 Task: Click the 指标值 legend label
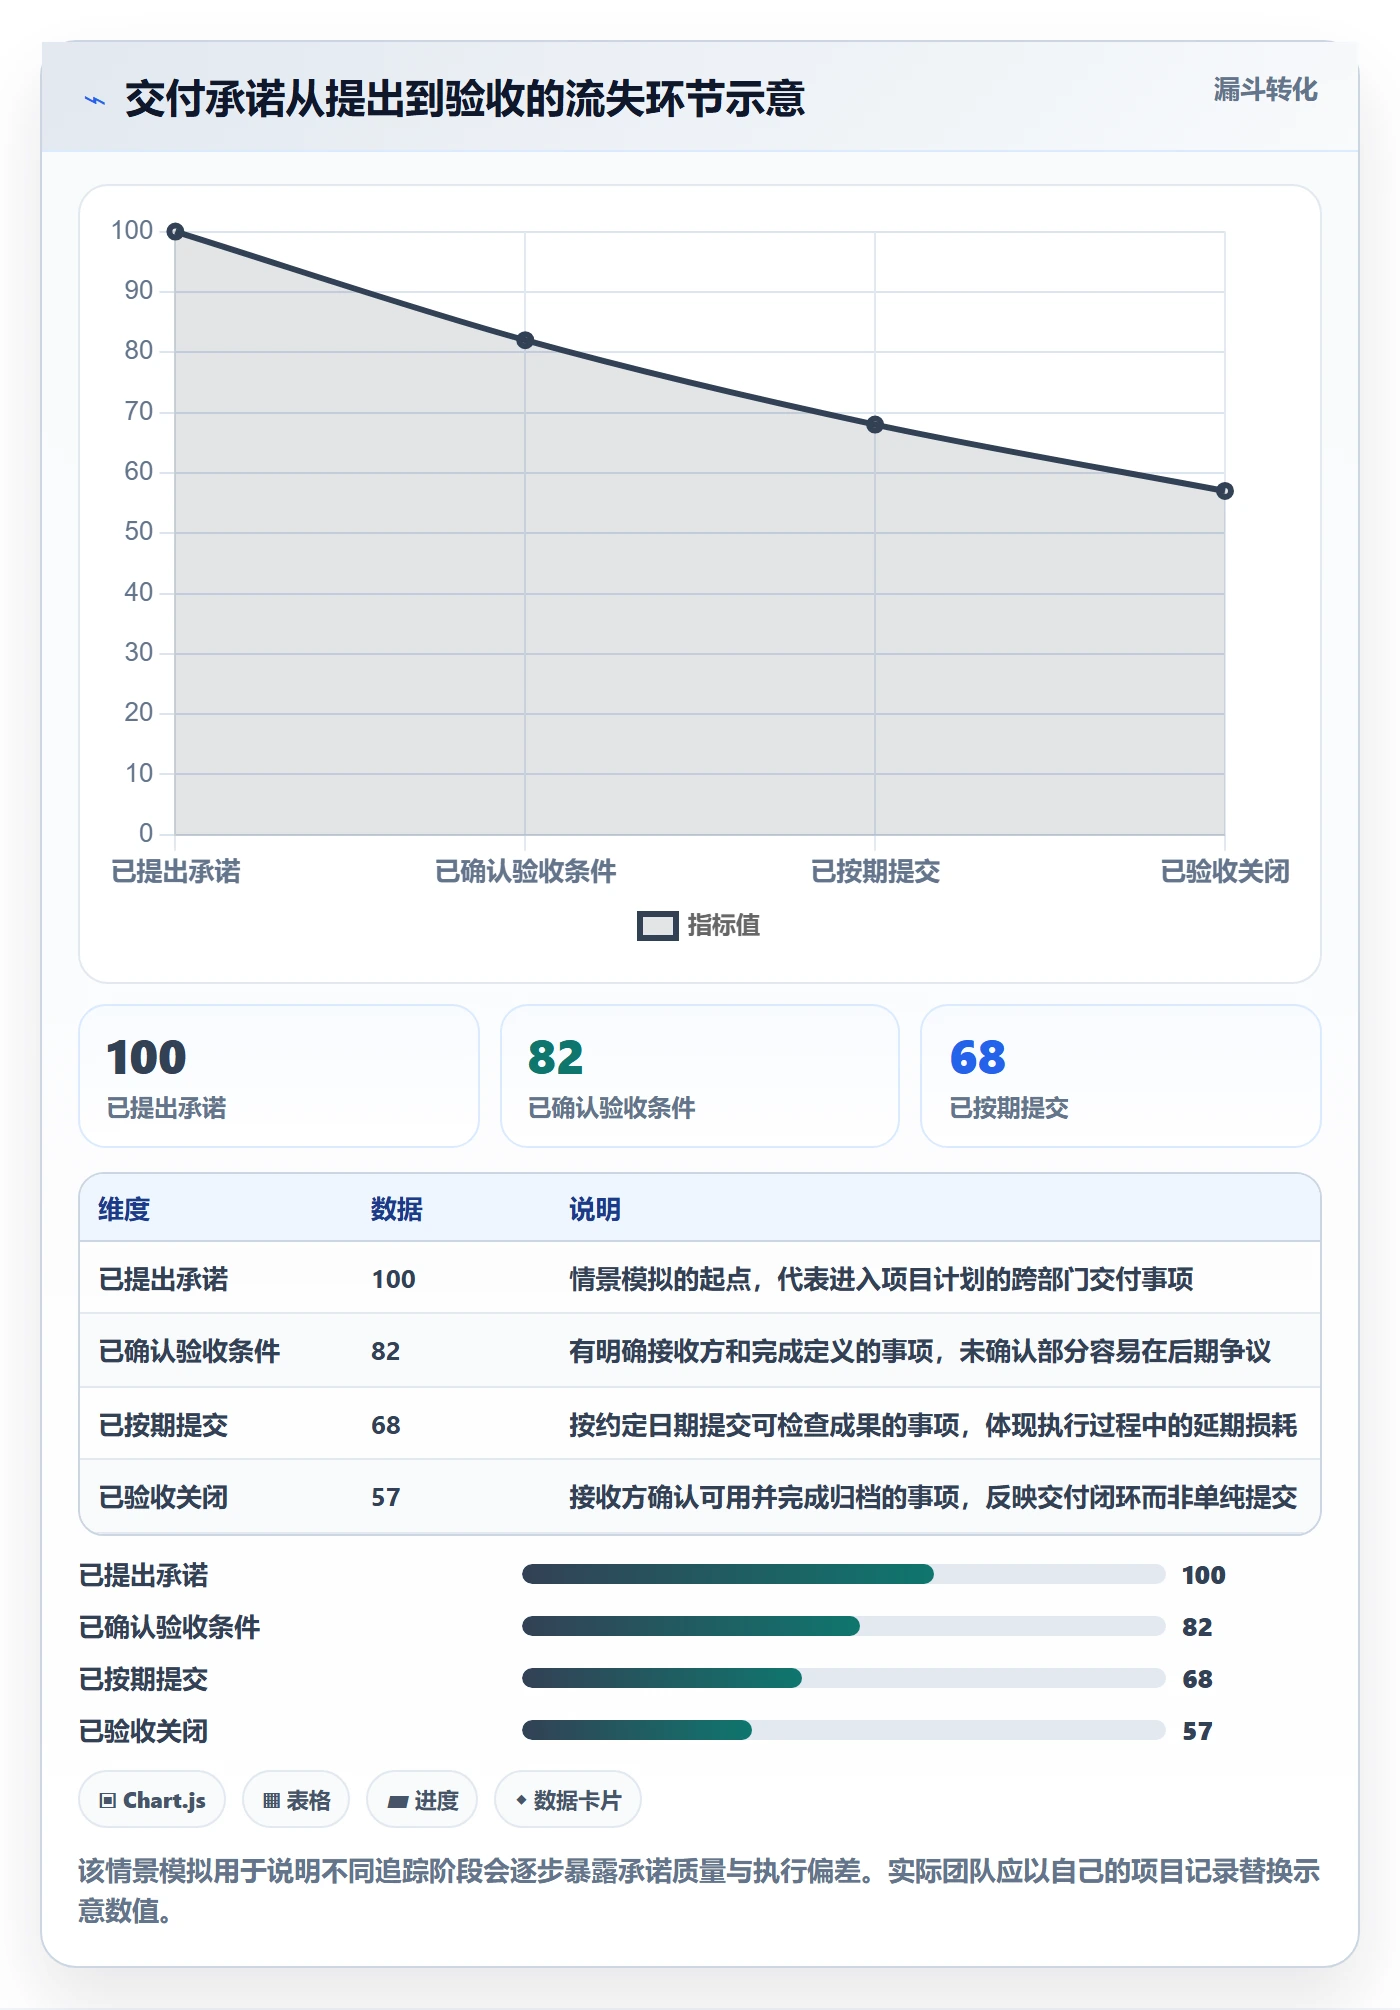[723, 926]
